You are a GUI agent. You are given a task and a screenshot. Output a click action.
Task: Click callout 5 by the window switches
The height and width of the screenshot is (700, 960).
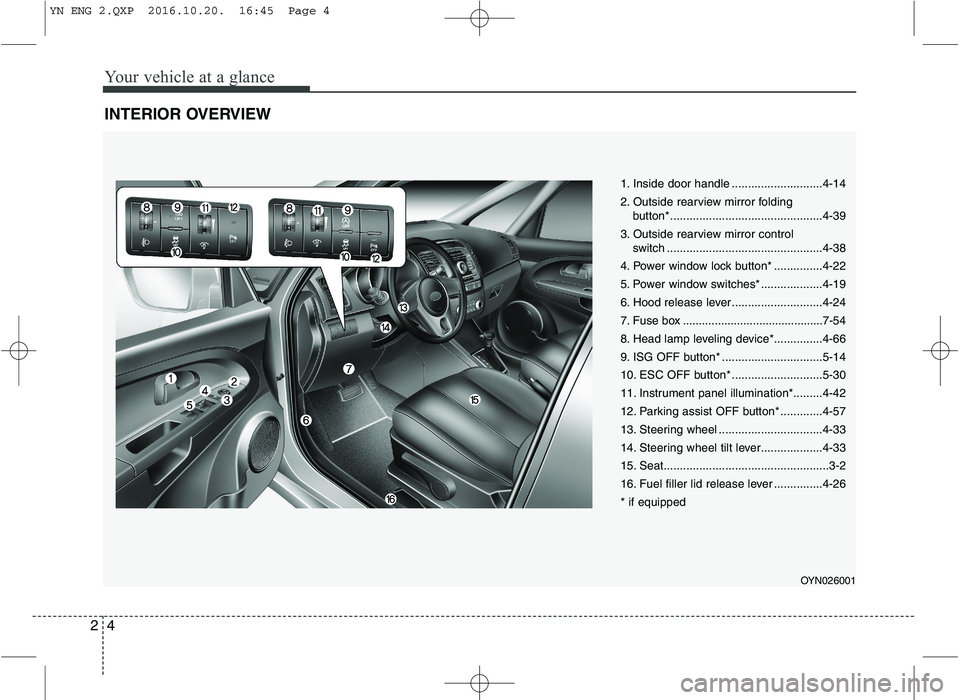coord(190,405)
